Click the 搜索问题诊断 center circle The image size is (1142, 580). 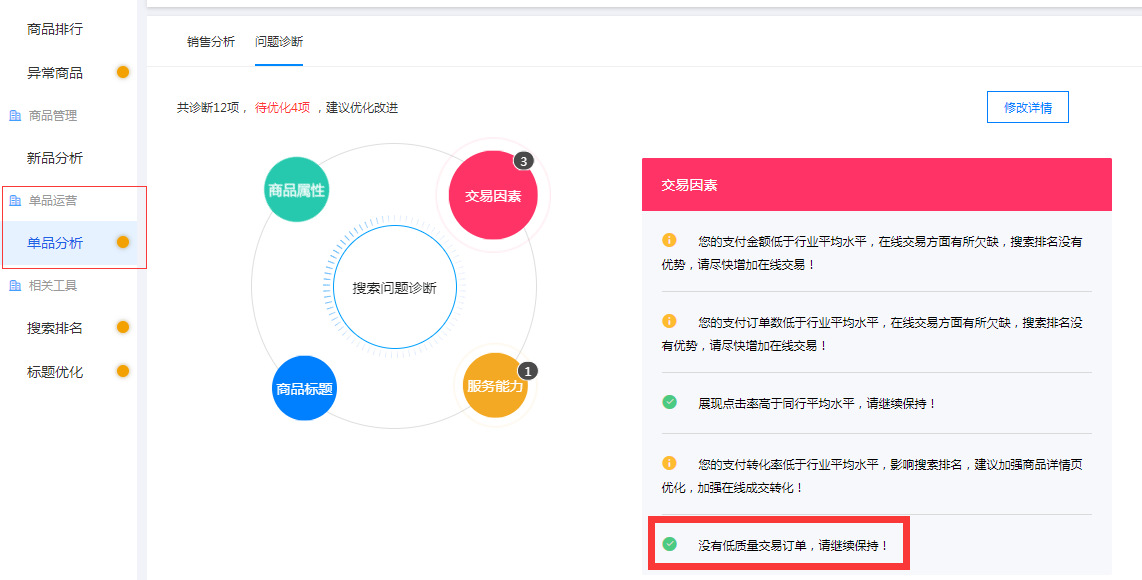(394, 288)
